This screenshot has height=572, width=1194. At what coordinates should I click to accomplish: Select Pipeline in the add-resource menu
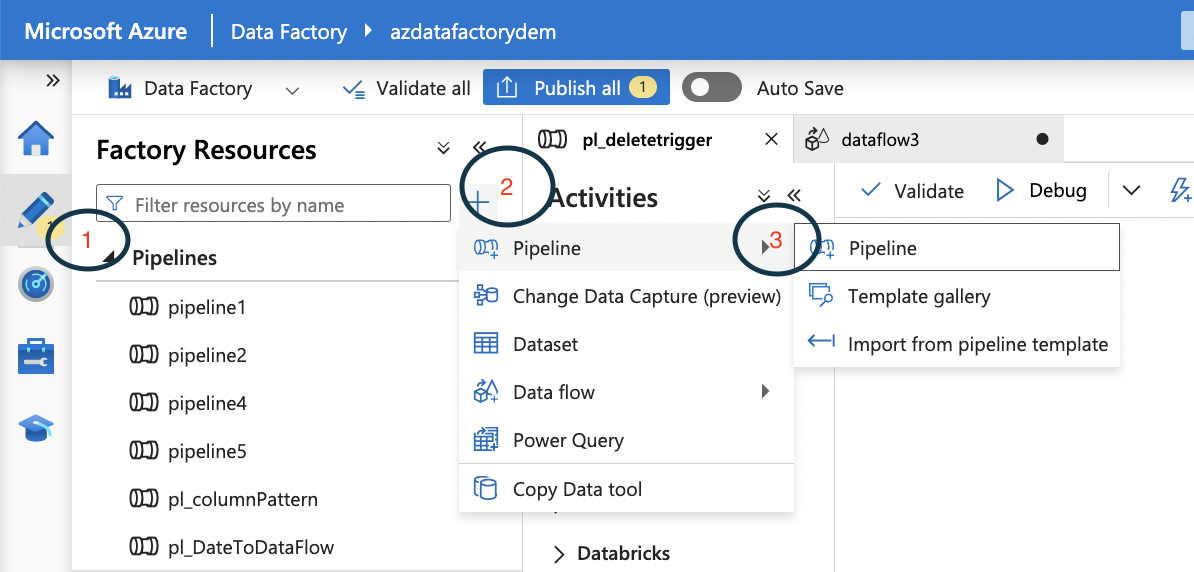(626, 248)
